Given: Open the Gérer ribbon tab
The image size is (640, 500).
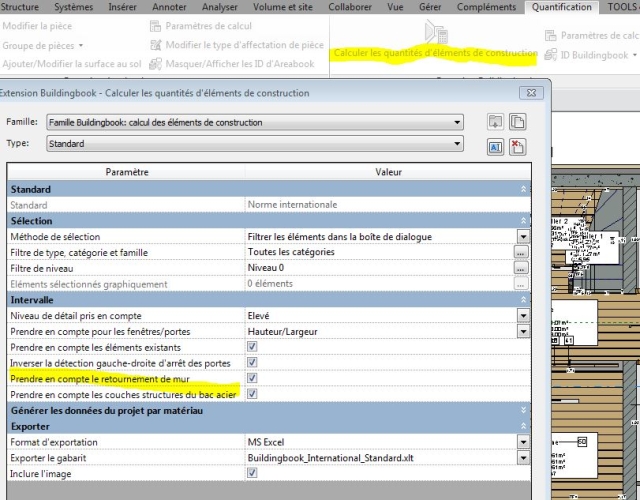Looking at the screenshot, I should (x=430, y=7).
